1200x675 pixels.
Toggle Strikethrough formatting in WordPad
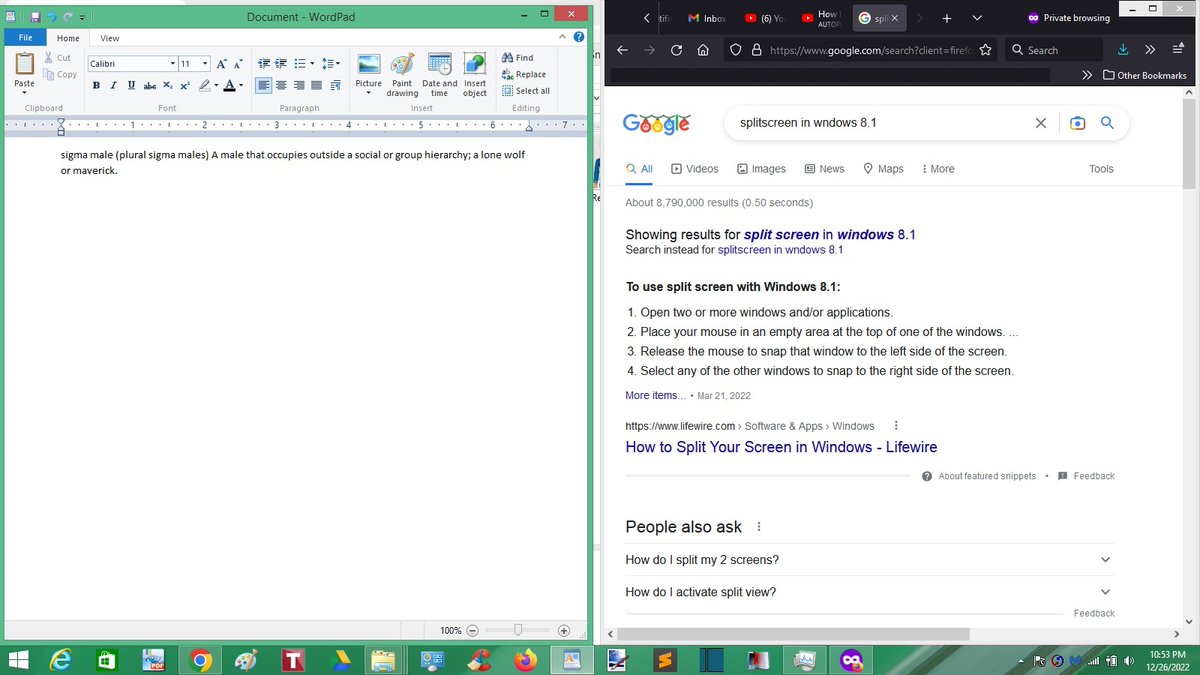pyautogui.click(x=149, y=86)
